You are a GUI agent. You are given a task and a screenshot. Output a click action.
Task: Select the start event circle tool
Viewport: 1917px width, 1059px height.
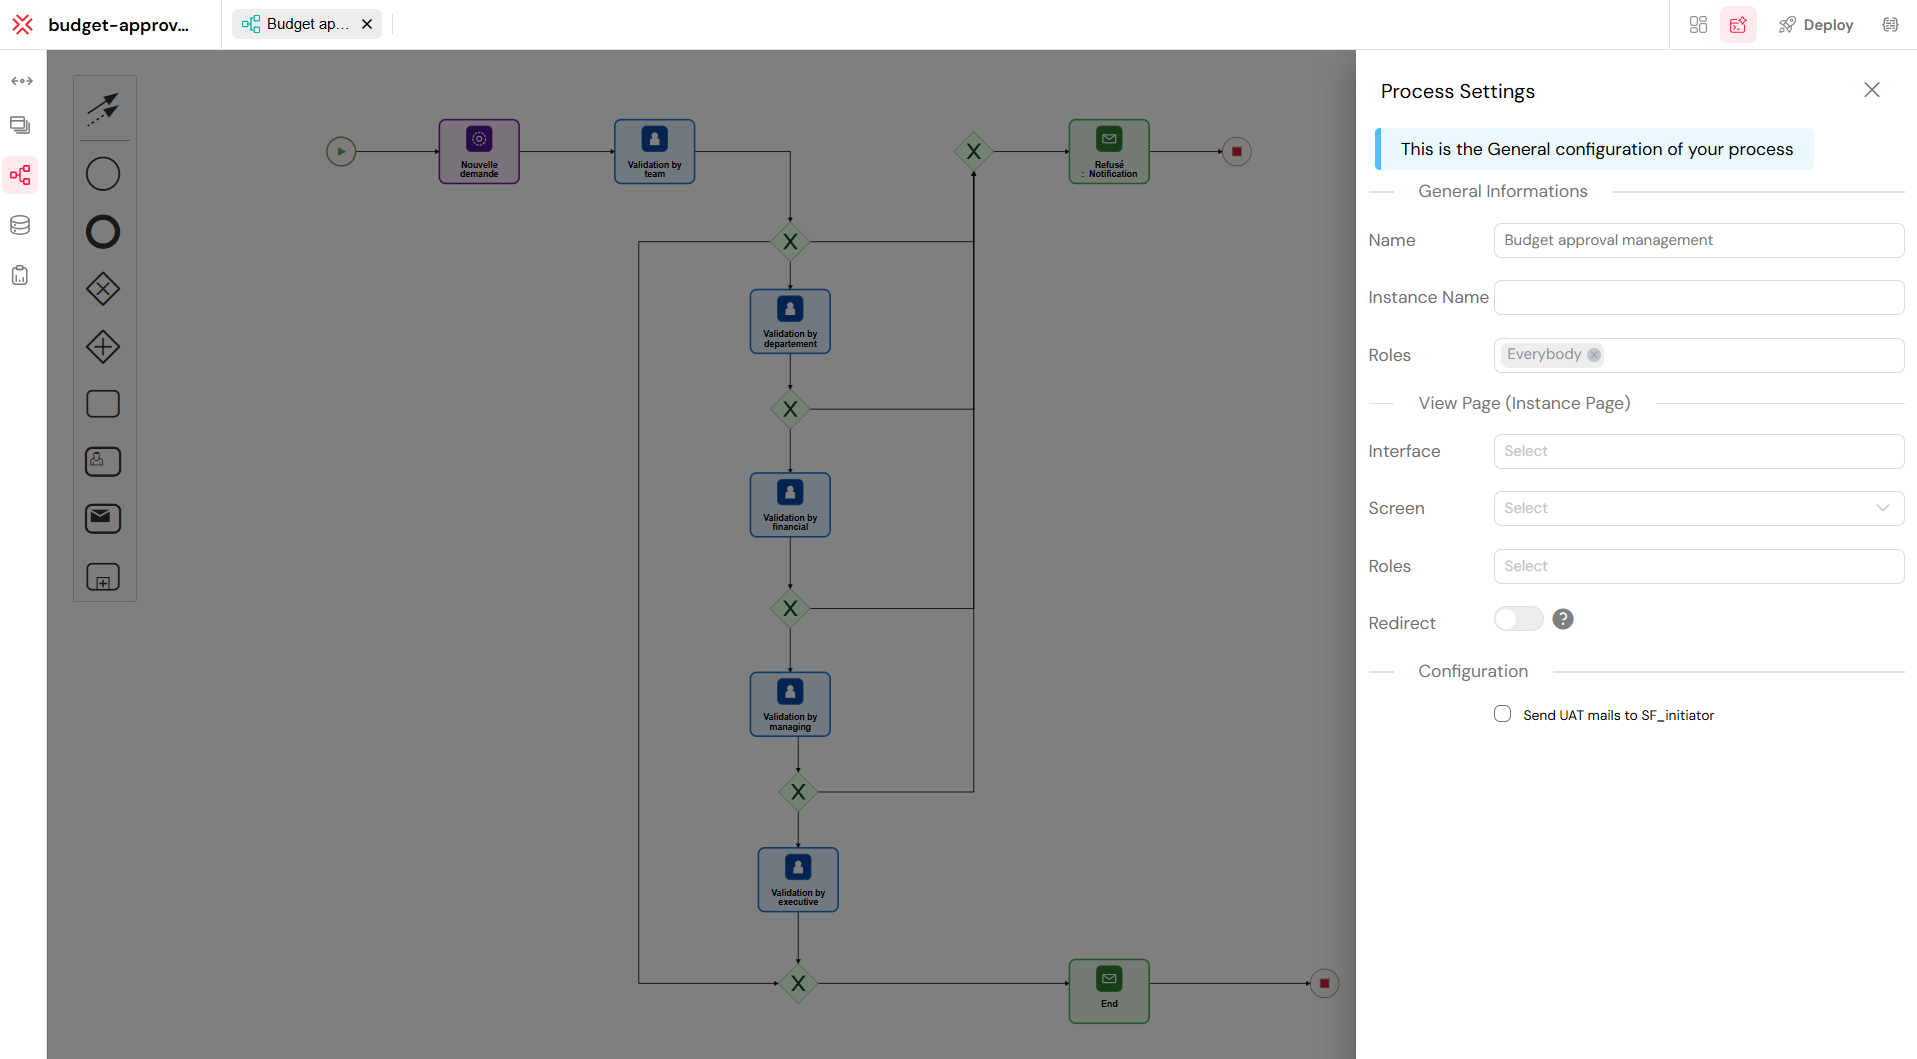point(103,173)
